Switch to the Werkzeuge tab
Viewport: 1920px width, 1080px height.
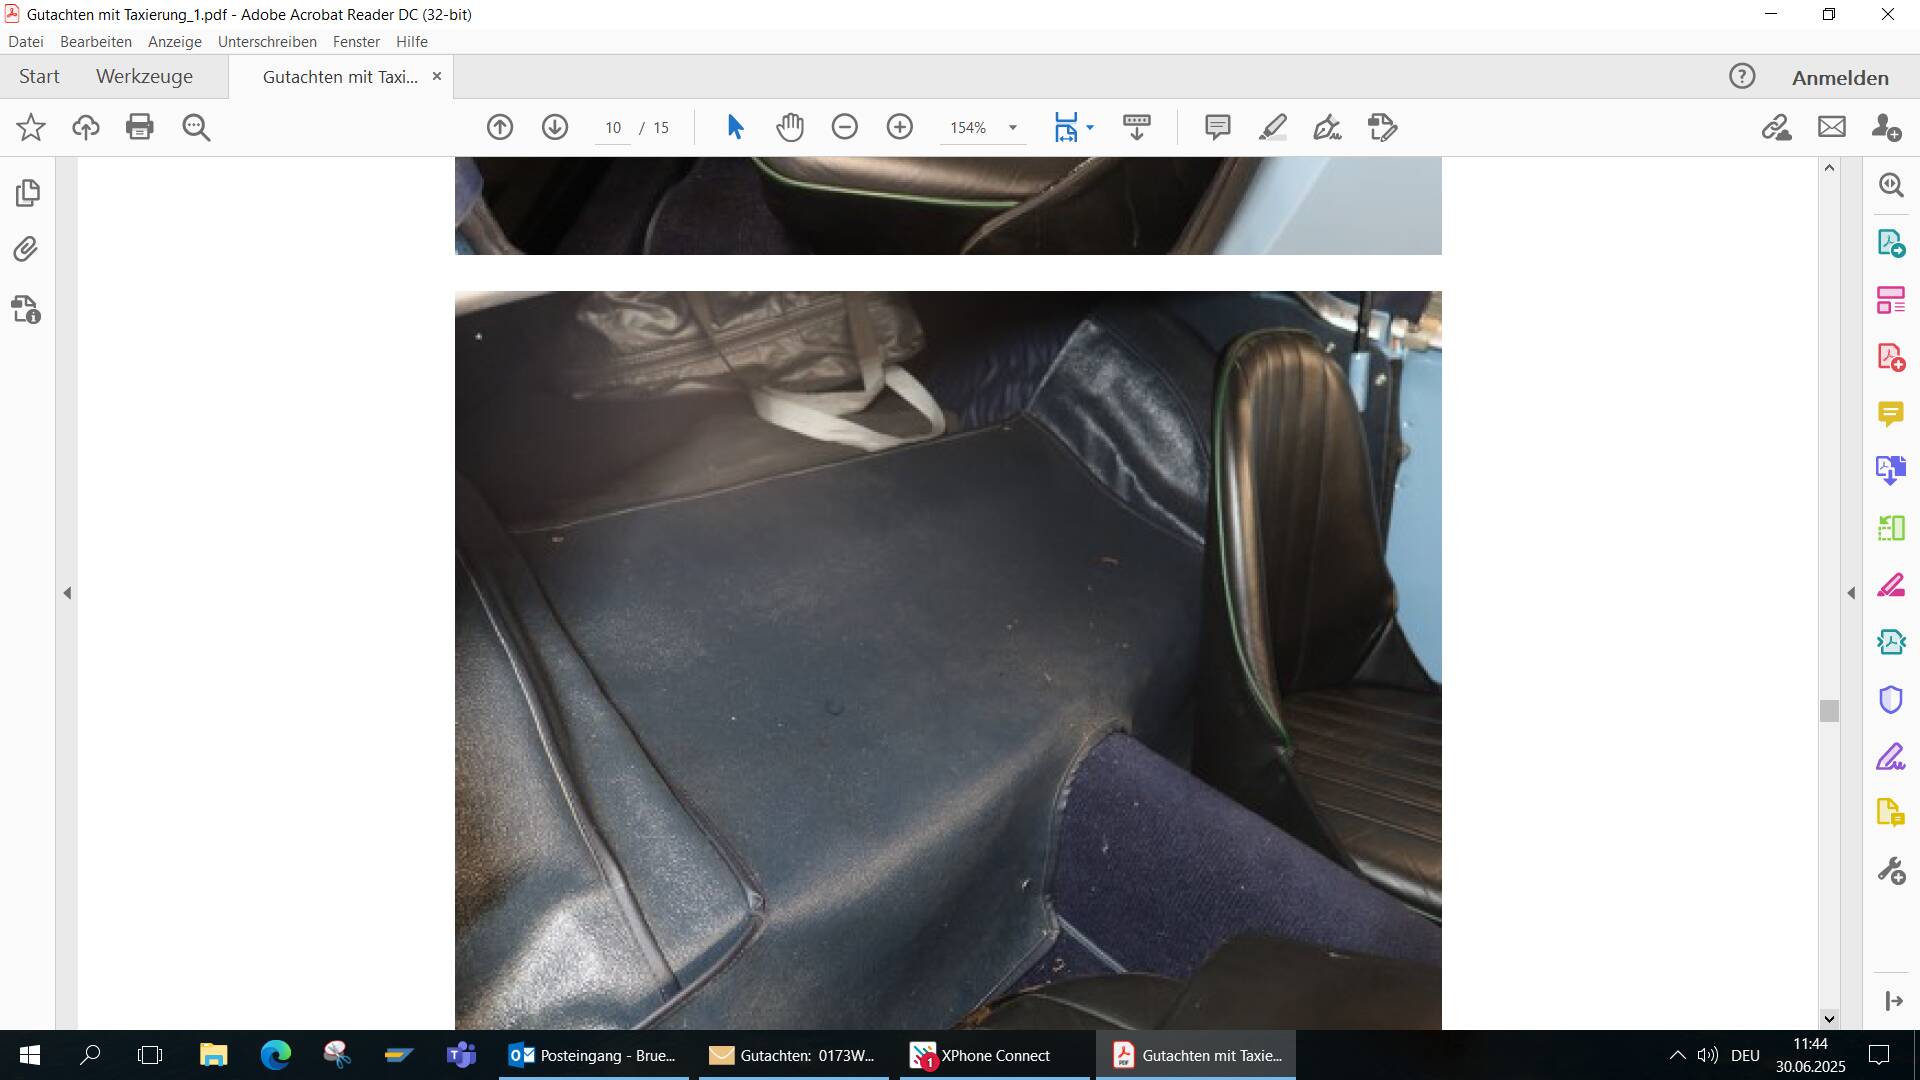[144, 77]
